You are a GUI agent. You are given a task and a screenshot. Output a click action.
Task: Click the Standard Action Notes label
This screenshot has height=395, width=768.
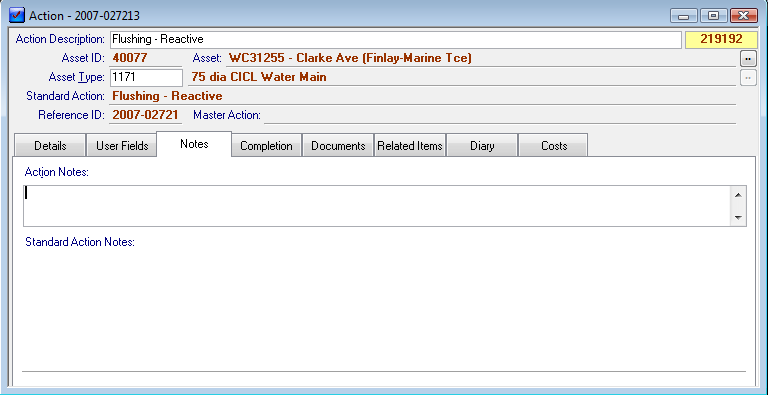click(x=80, y=242)
